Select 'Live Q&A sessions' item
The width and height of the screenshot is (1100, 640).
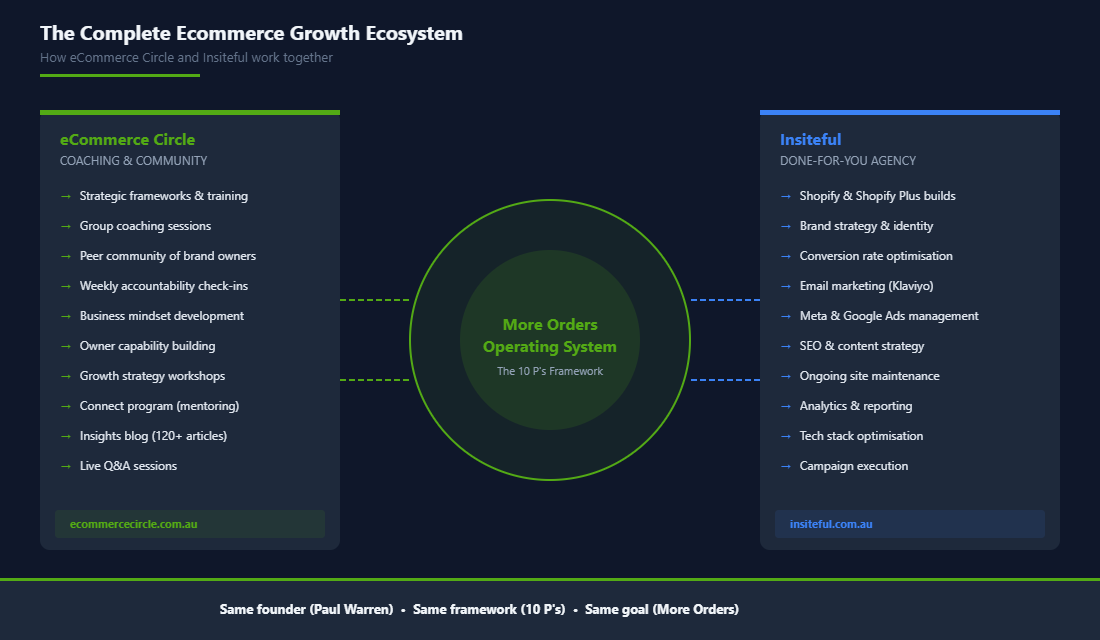coord(128,466)
